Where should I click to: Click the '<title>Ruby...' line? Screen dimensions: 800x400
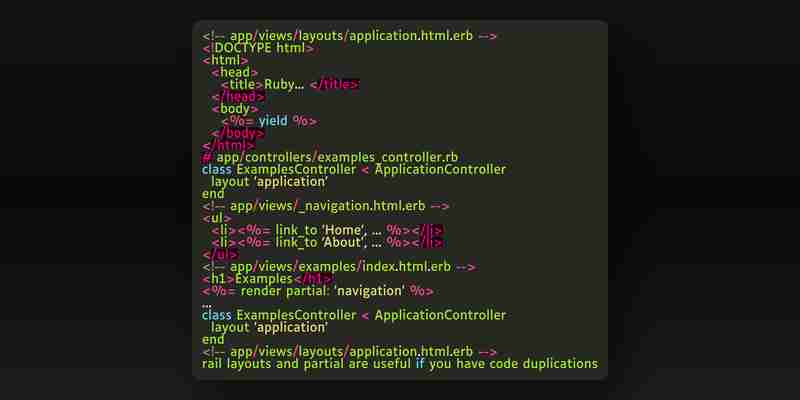pyautogui.click(x=290, y=85)
